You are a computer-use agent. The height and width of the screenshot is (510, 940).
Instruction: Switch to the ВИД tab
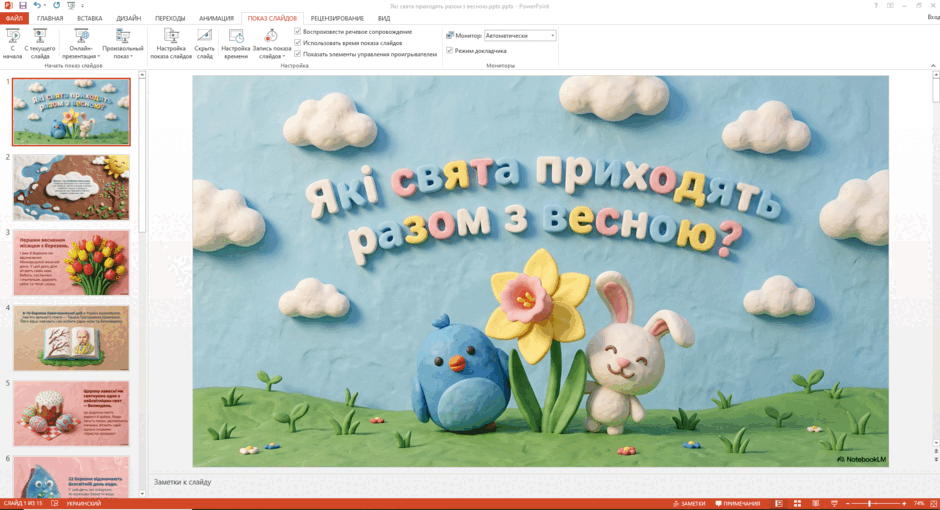384,19
